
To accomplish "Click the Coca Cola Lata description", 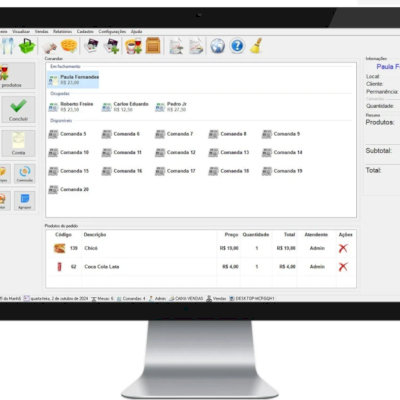I will [102, 267].
